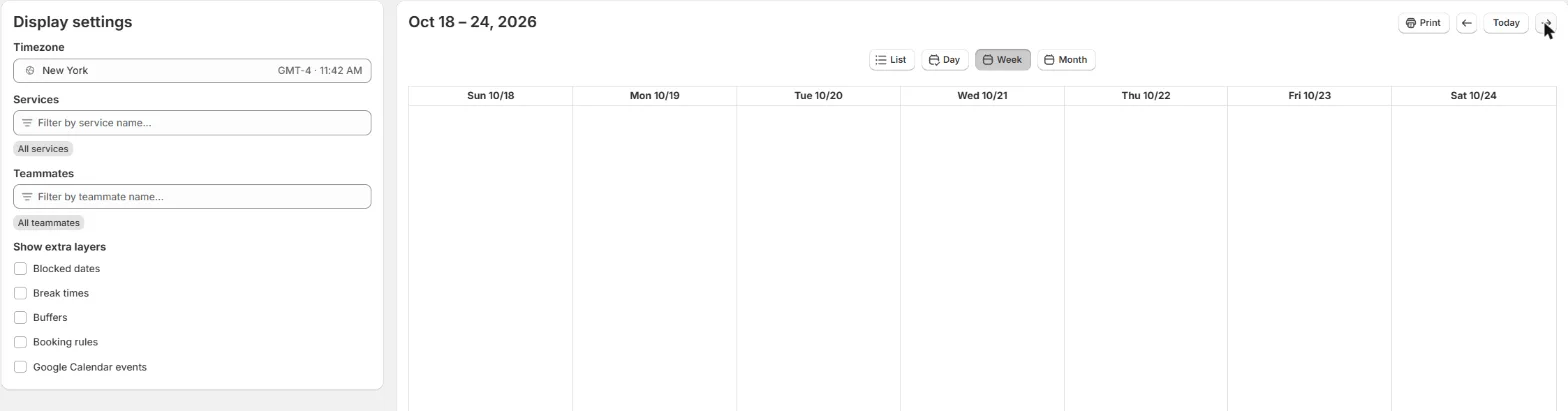Click the Fri 10/23 column header
This screenshot has width=1568, height=411.
coord(1309,96)
